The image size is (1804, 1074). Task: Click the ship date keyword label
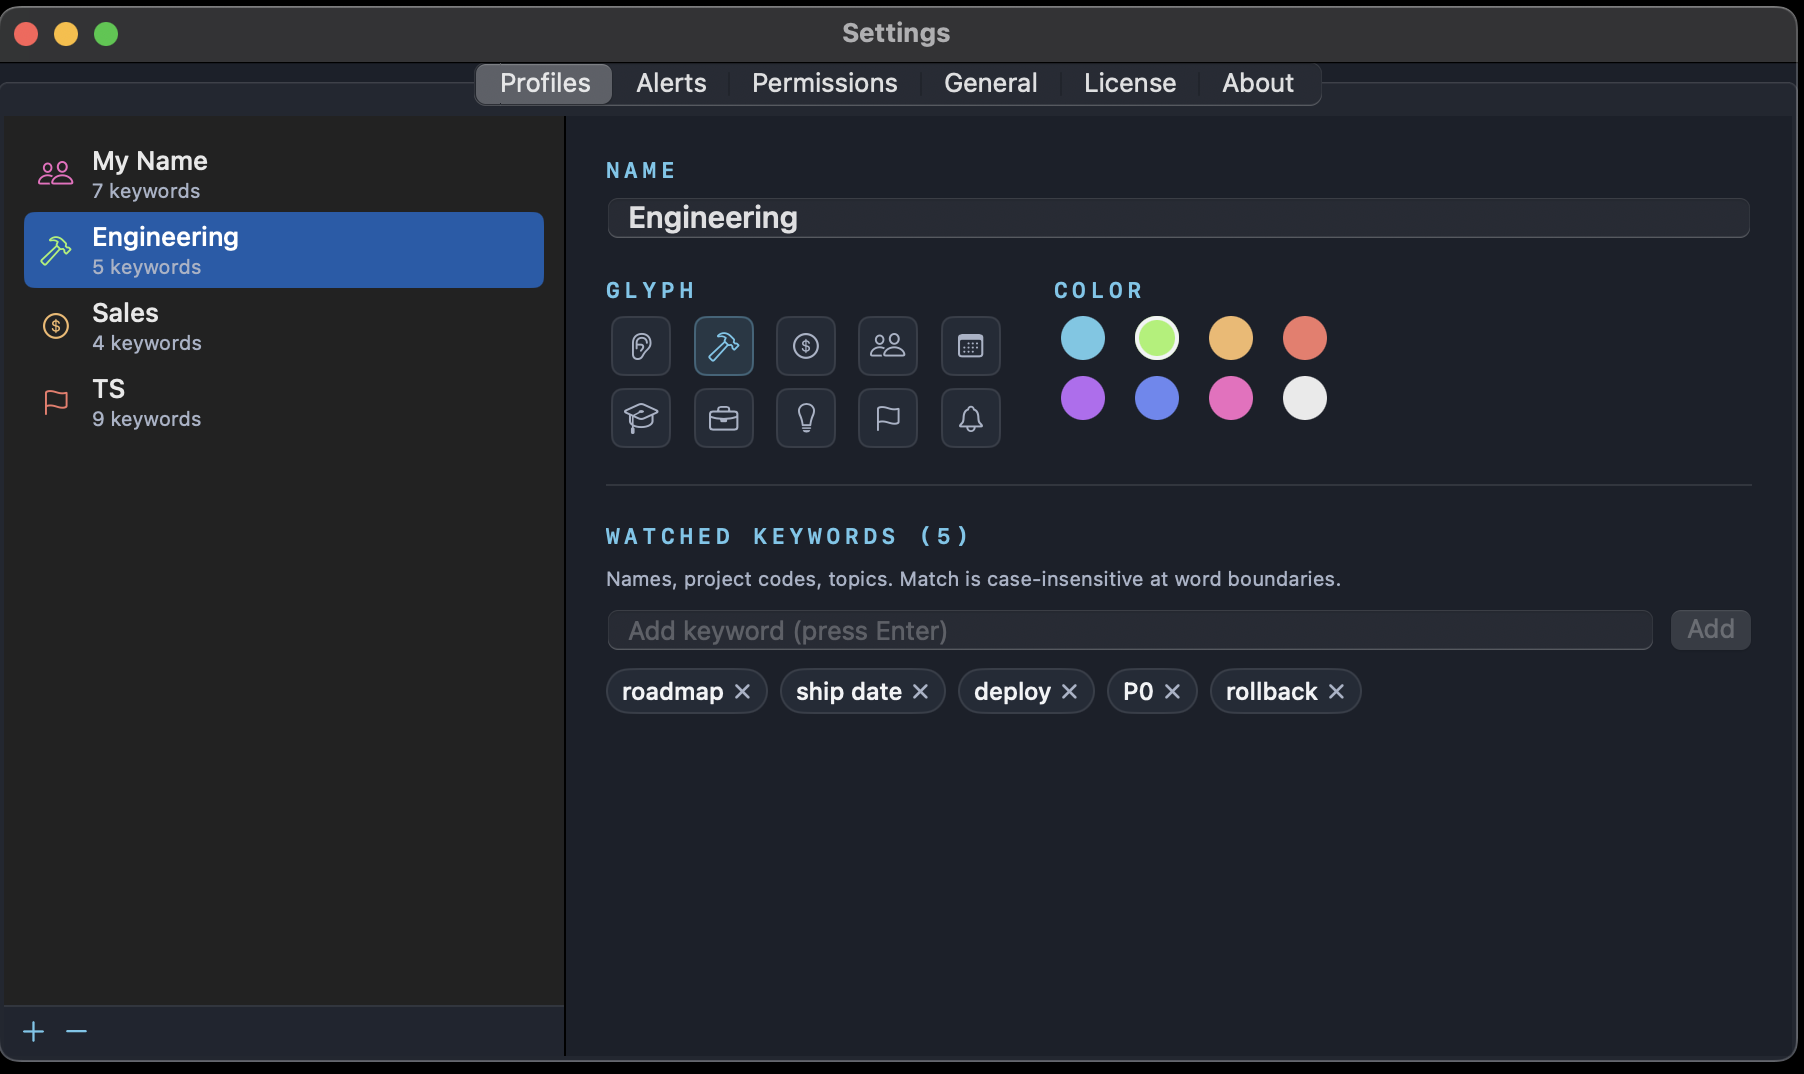849,692
